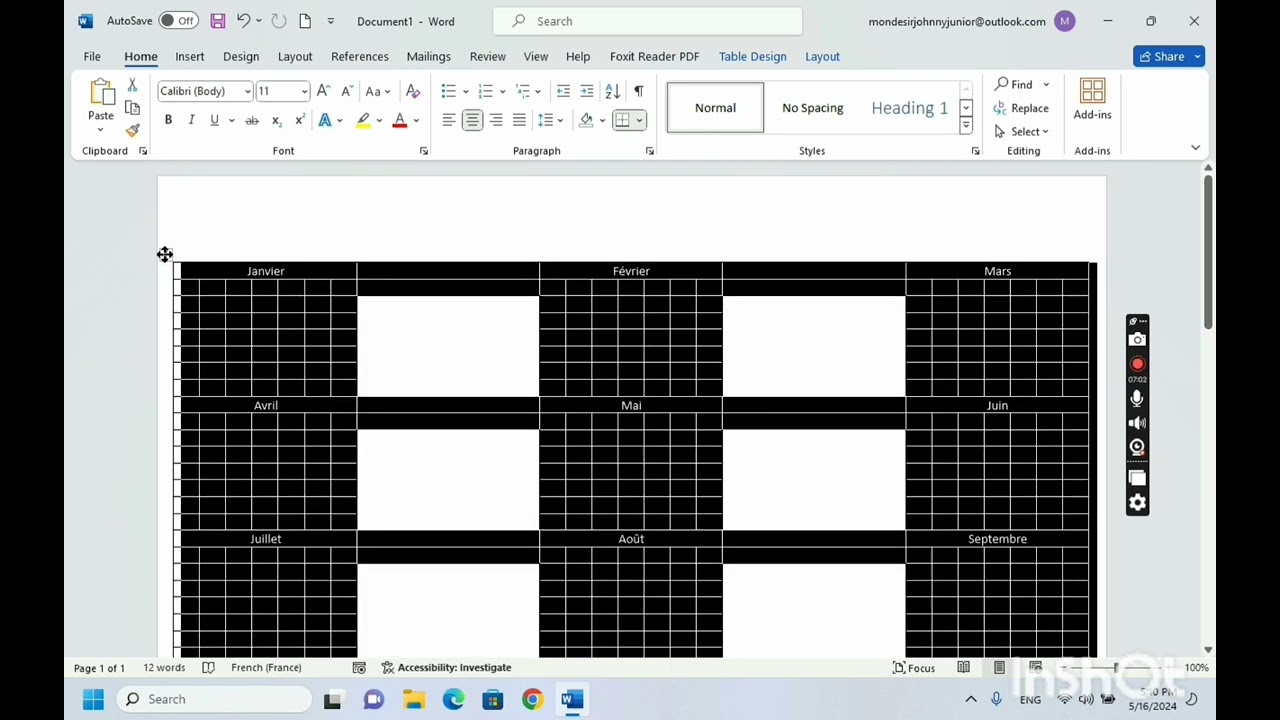Toggle italic formatting
1280x720 pixels.
pyautogui.click(x=191, y=120)
